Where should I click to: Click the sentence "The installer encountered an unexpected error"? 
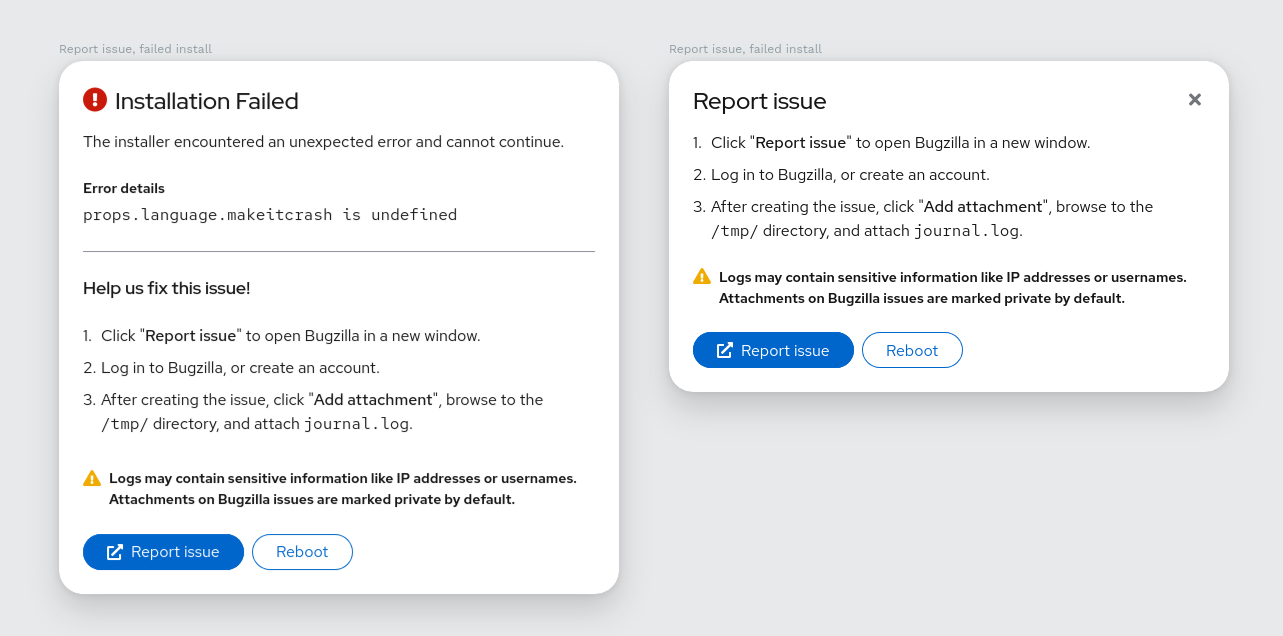point(323,142)
